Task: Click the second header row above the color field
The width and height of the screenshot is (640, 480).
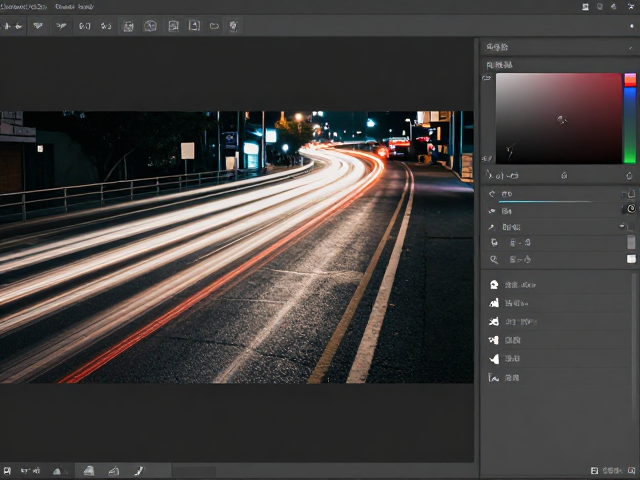Action: tap(559, 65)
